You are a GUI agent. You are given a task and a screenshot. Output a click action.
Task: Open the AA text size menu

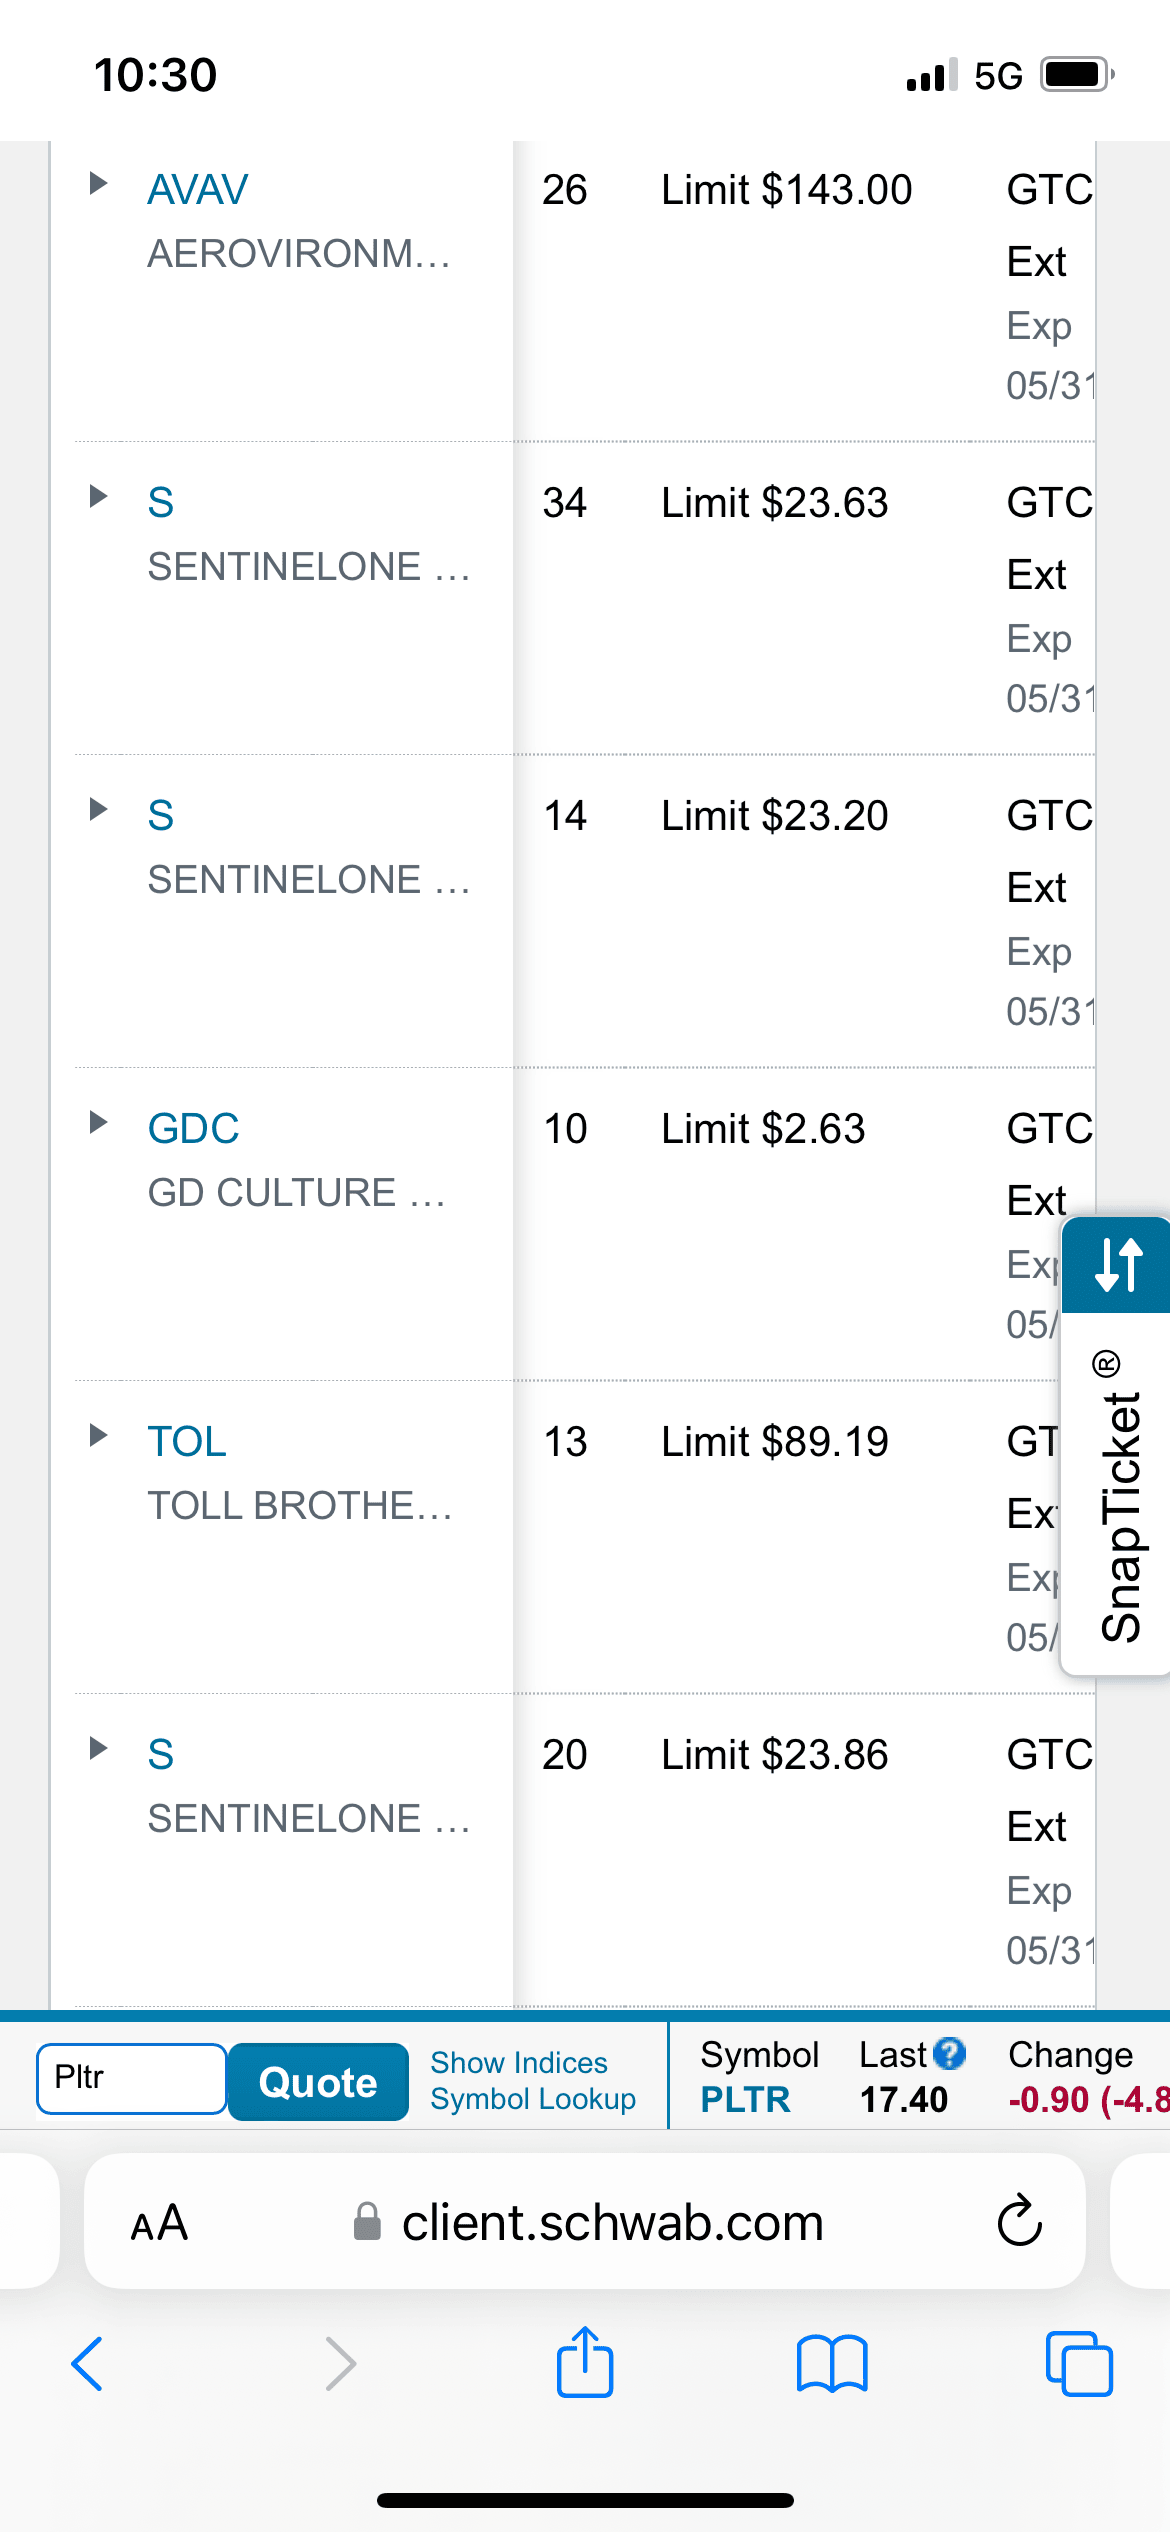[159, 2222]
